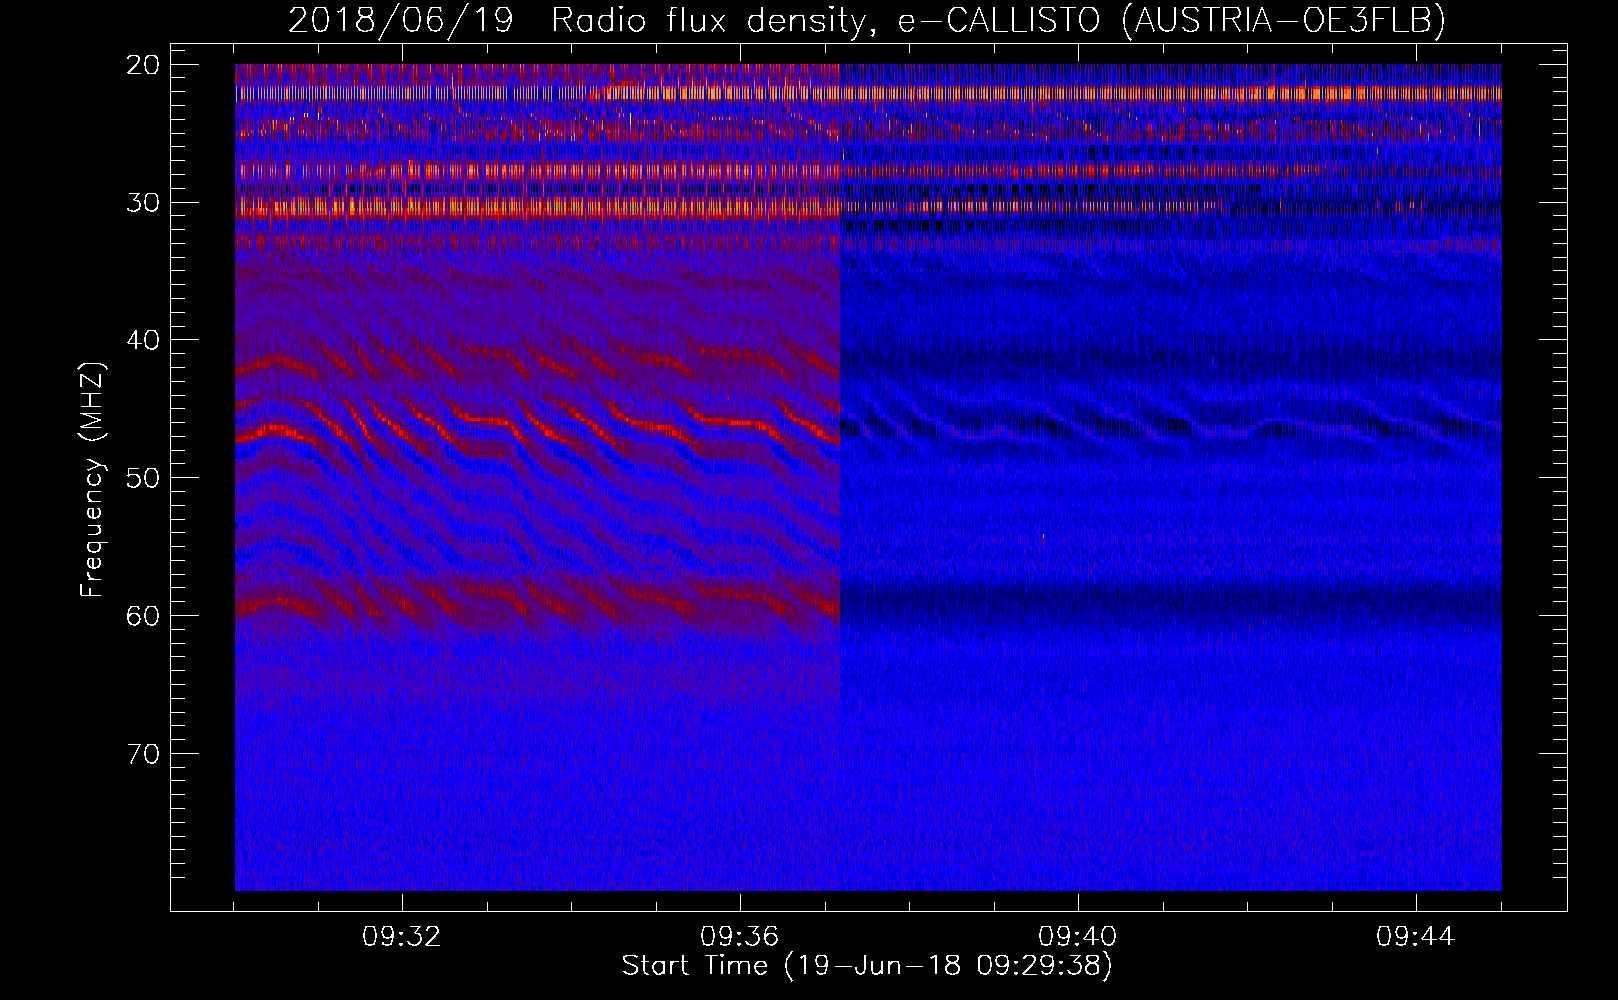Click the 50 MHz frequency tick label

click(x=143, y=477)
